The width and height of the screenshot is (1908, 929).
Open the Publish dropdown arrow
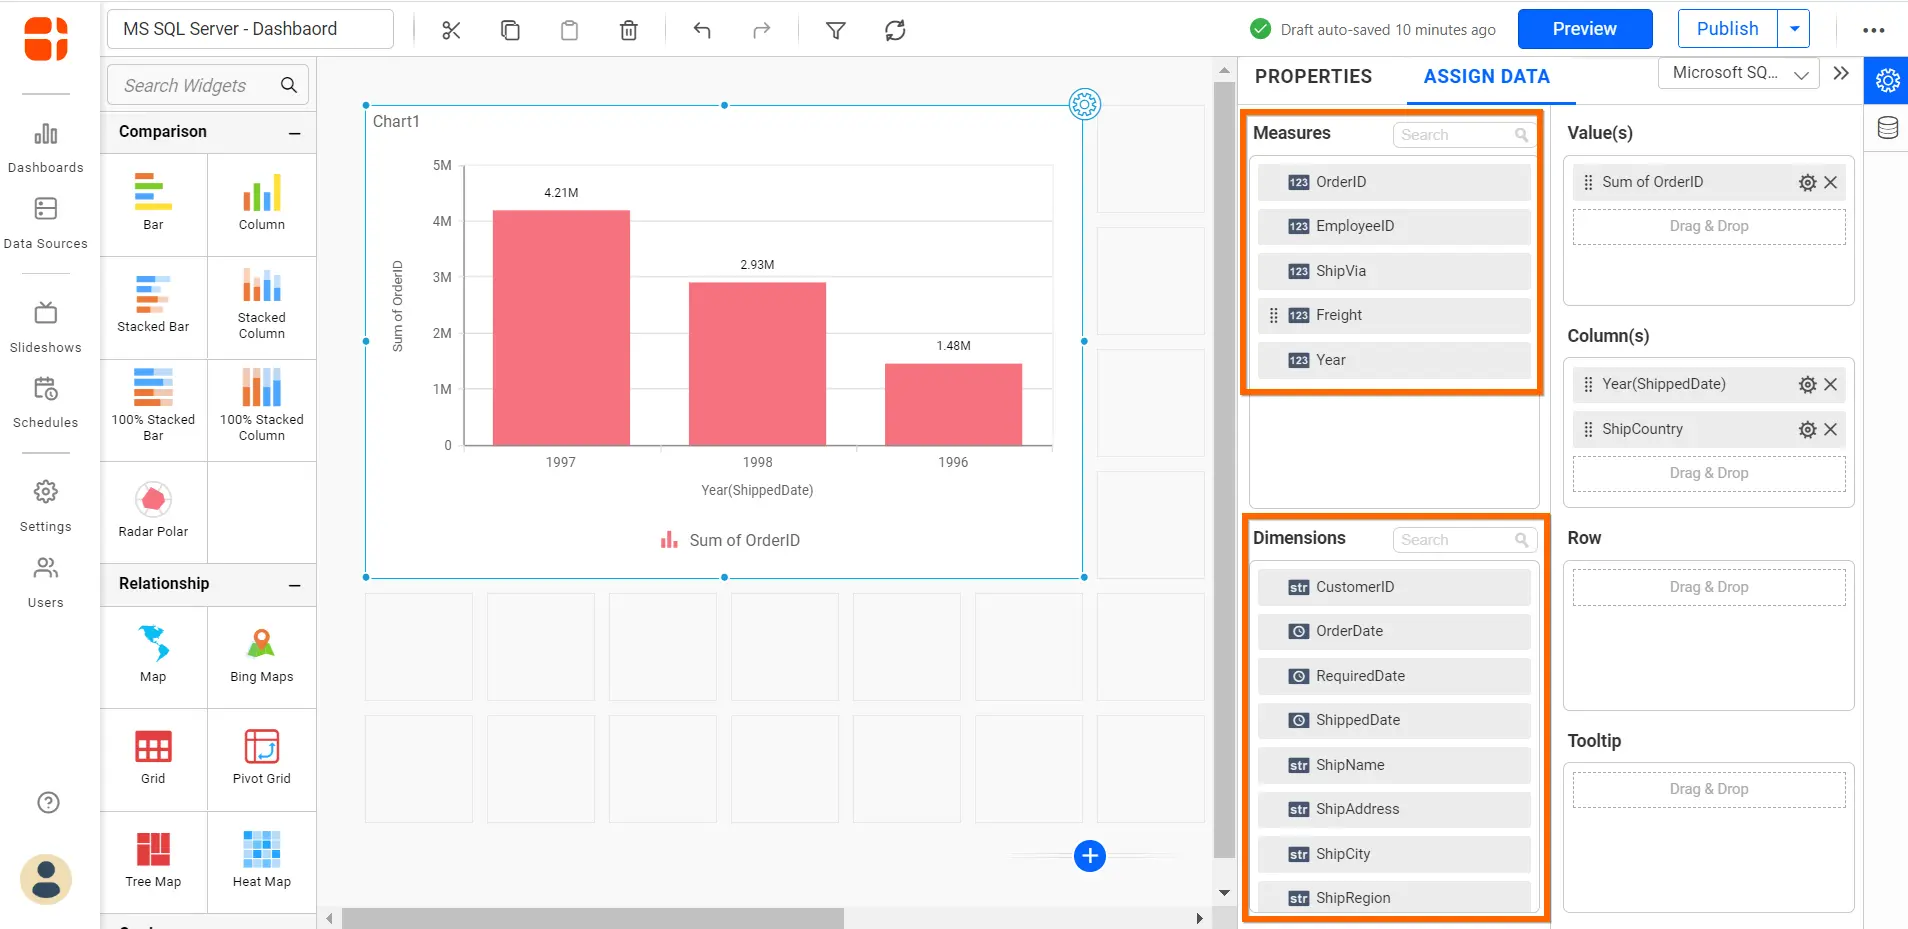pyautogui.click(x=1795, y=28)
